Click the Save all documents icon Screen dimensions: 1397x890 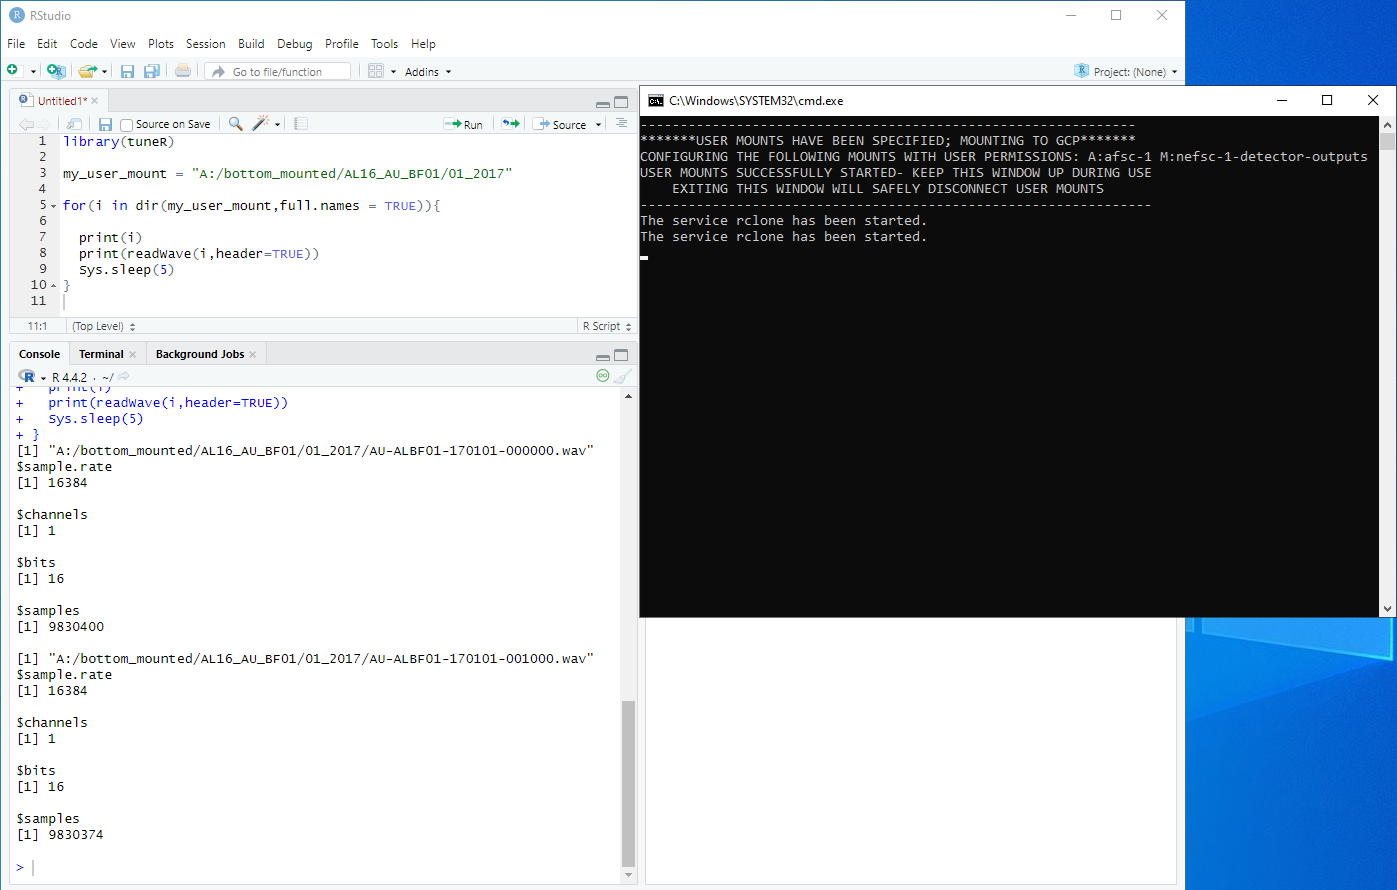click(152, 71)
